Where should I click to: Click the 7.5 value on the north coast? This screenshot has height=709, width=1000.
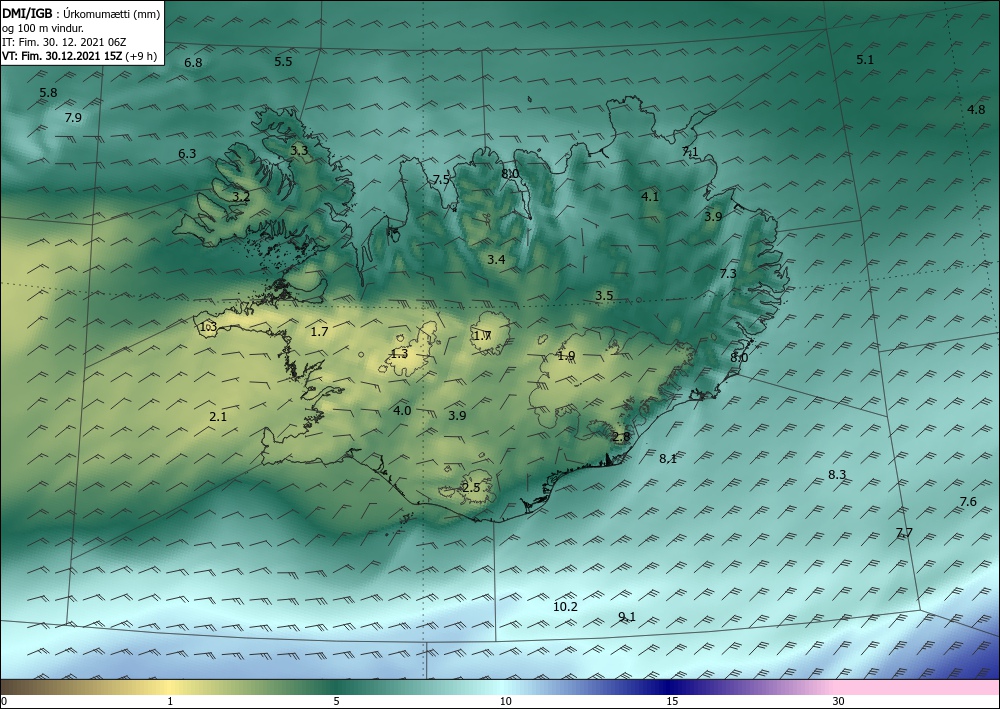(441, 180)
